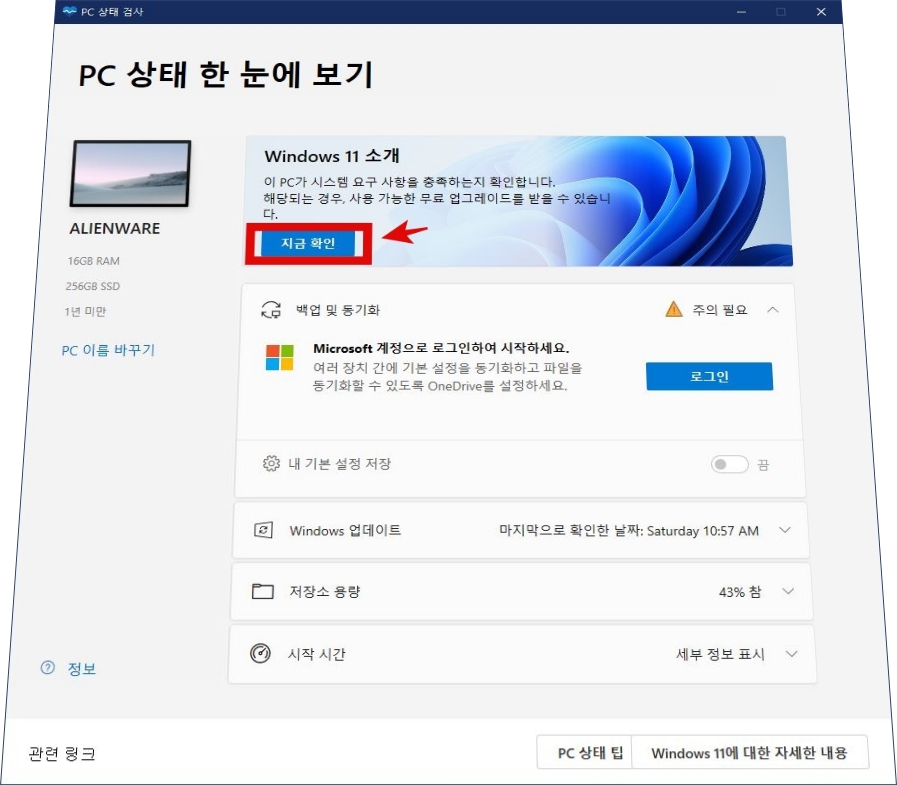Click the 시작 시간 gauge icon
Image resolution: width=897 pixels, height=785 pixels.
(x=260, y=653)
